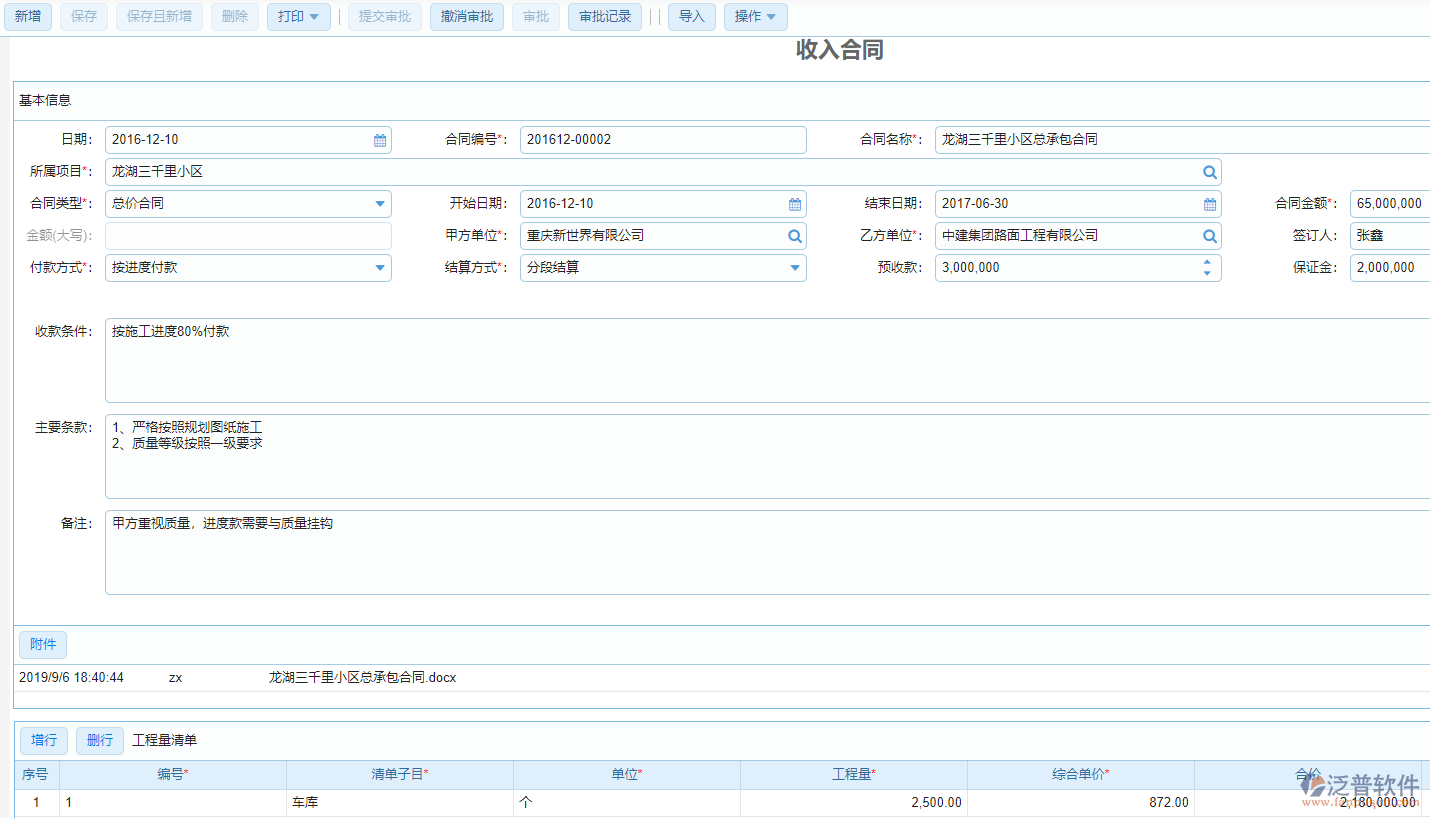
Task: Open the 合同类型 dropdown list
Action: click(380, 203)
